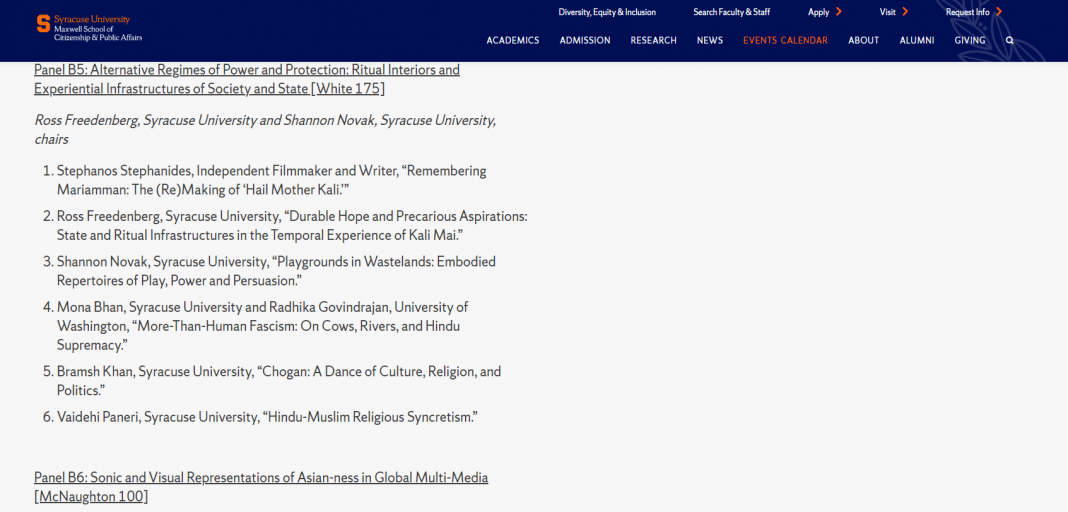Expand Panel B6 Sonic and Visual heading
Viewport: 1068px width, 512px height.
261,487
